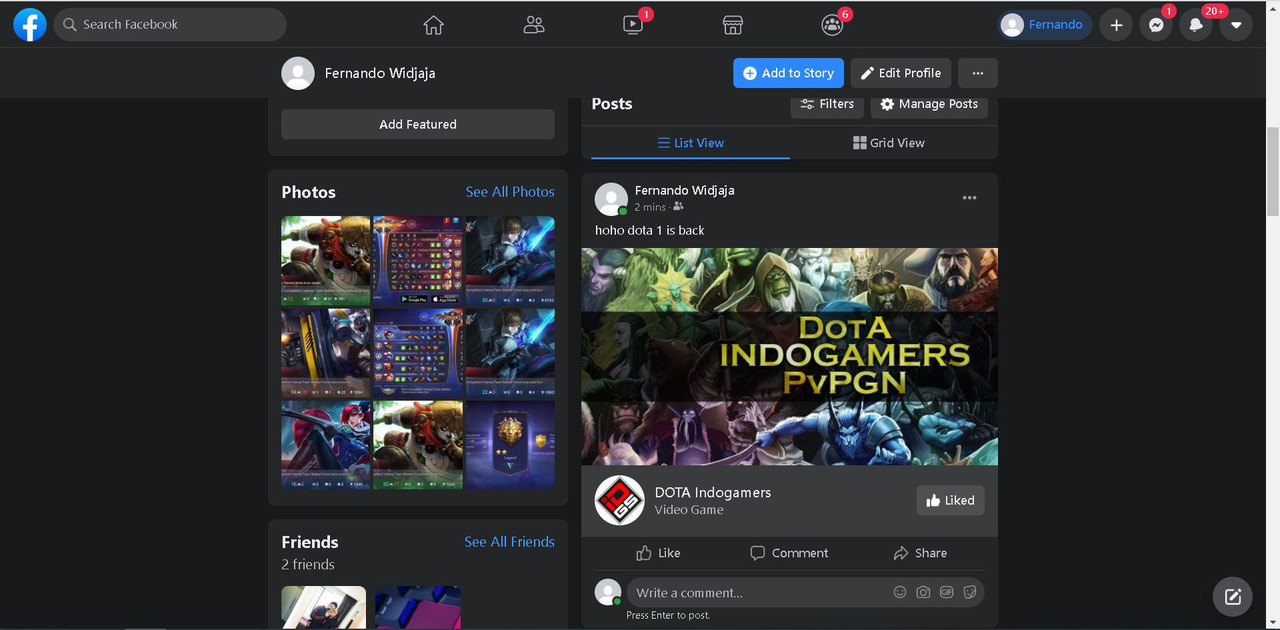The width and height of the screenshot is (1280, 630).
Task: Open See All Friends link
Action: [509, 542]
